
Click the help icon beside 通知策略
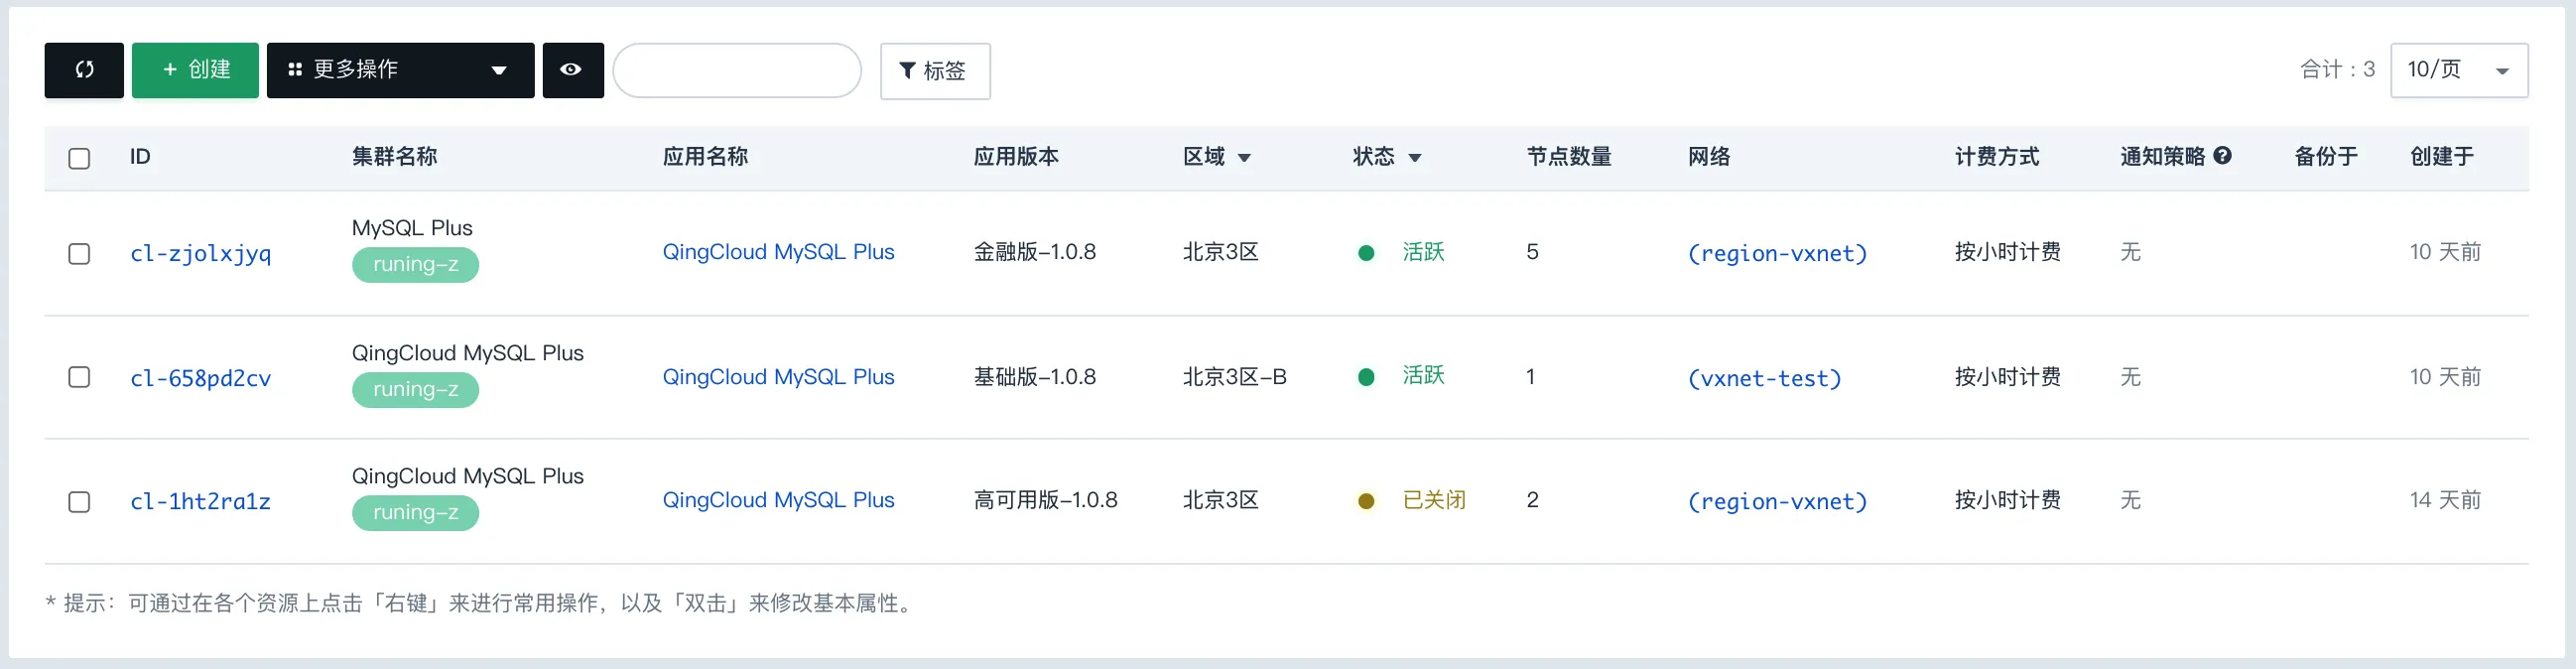2222,156
